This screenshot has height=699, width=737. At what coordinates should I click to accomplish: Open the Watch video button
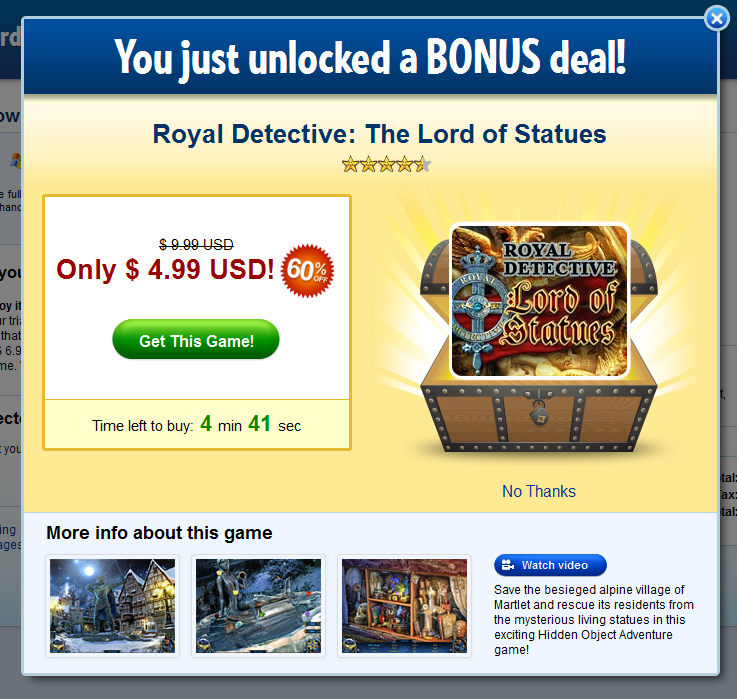pos(550,565)
